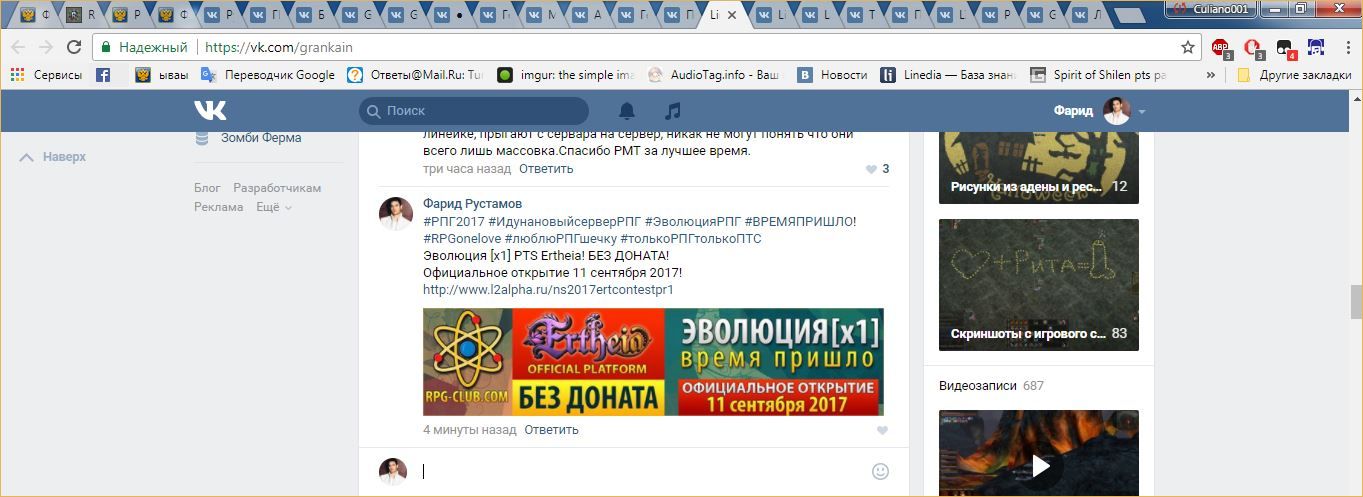Open a new browser tab
This screenshot has width=1363, height=497.
[1131, 16]
